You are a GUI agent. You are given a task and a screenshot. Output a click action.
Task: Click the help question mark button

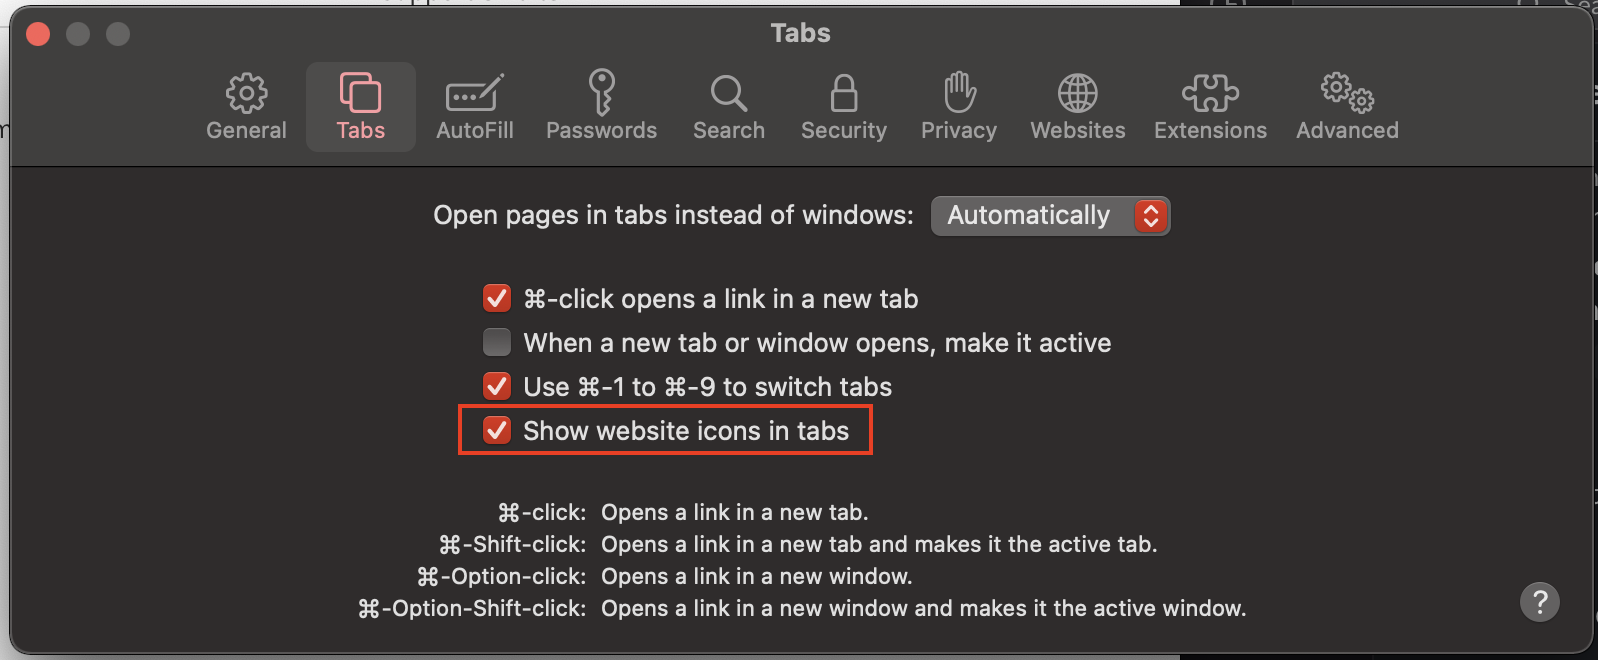[x=1539, y=601]
